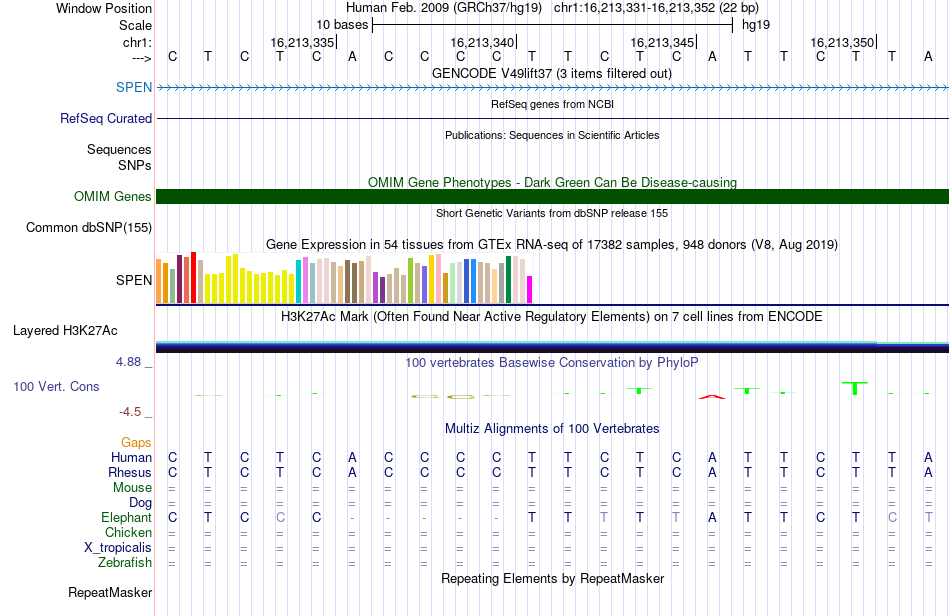Image resolution: width=950 pixels, height=616 pixels.
Task: Click the Elephant species label
Action: 127,517
